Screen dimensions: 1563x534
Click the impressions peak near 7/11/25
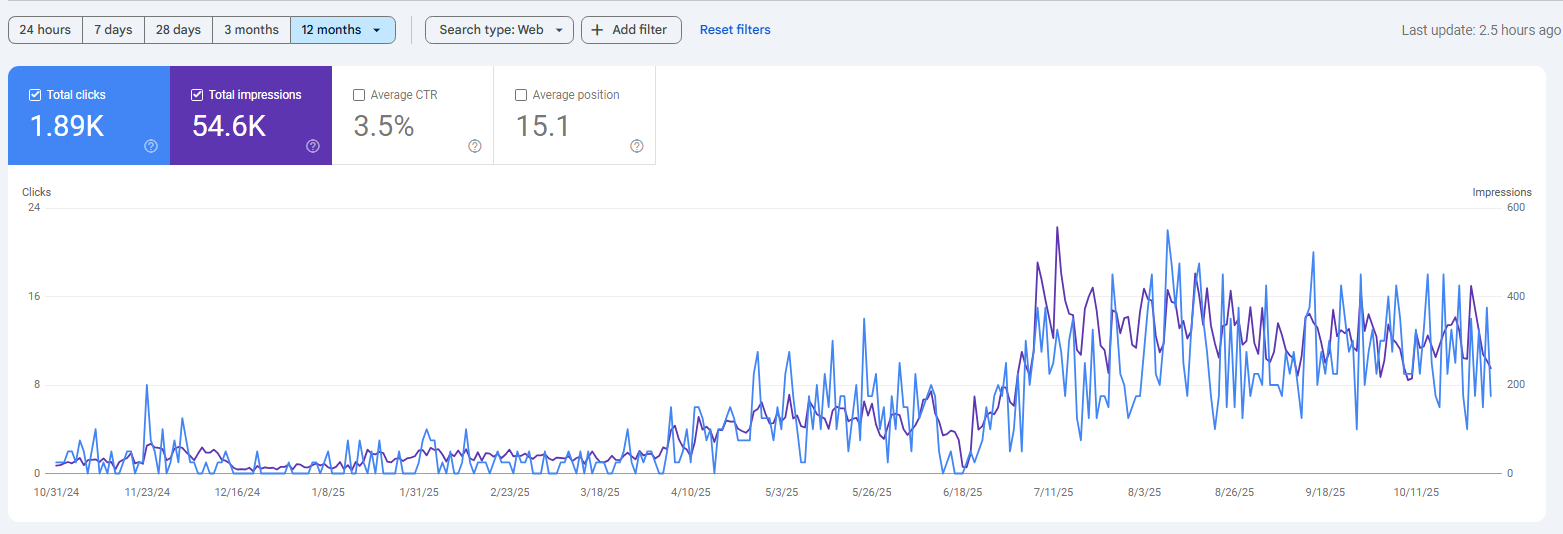coord(1057,228)
